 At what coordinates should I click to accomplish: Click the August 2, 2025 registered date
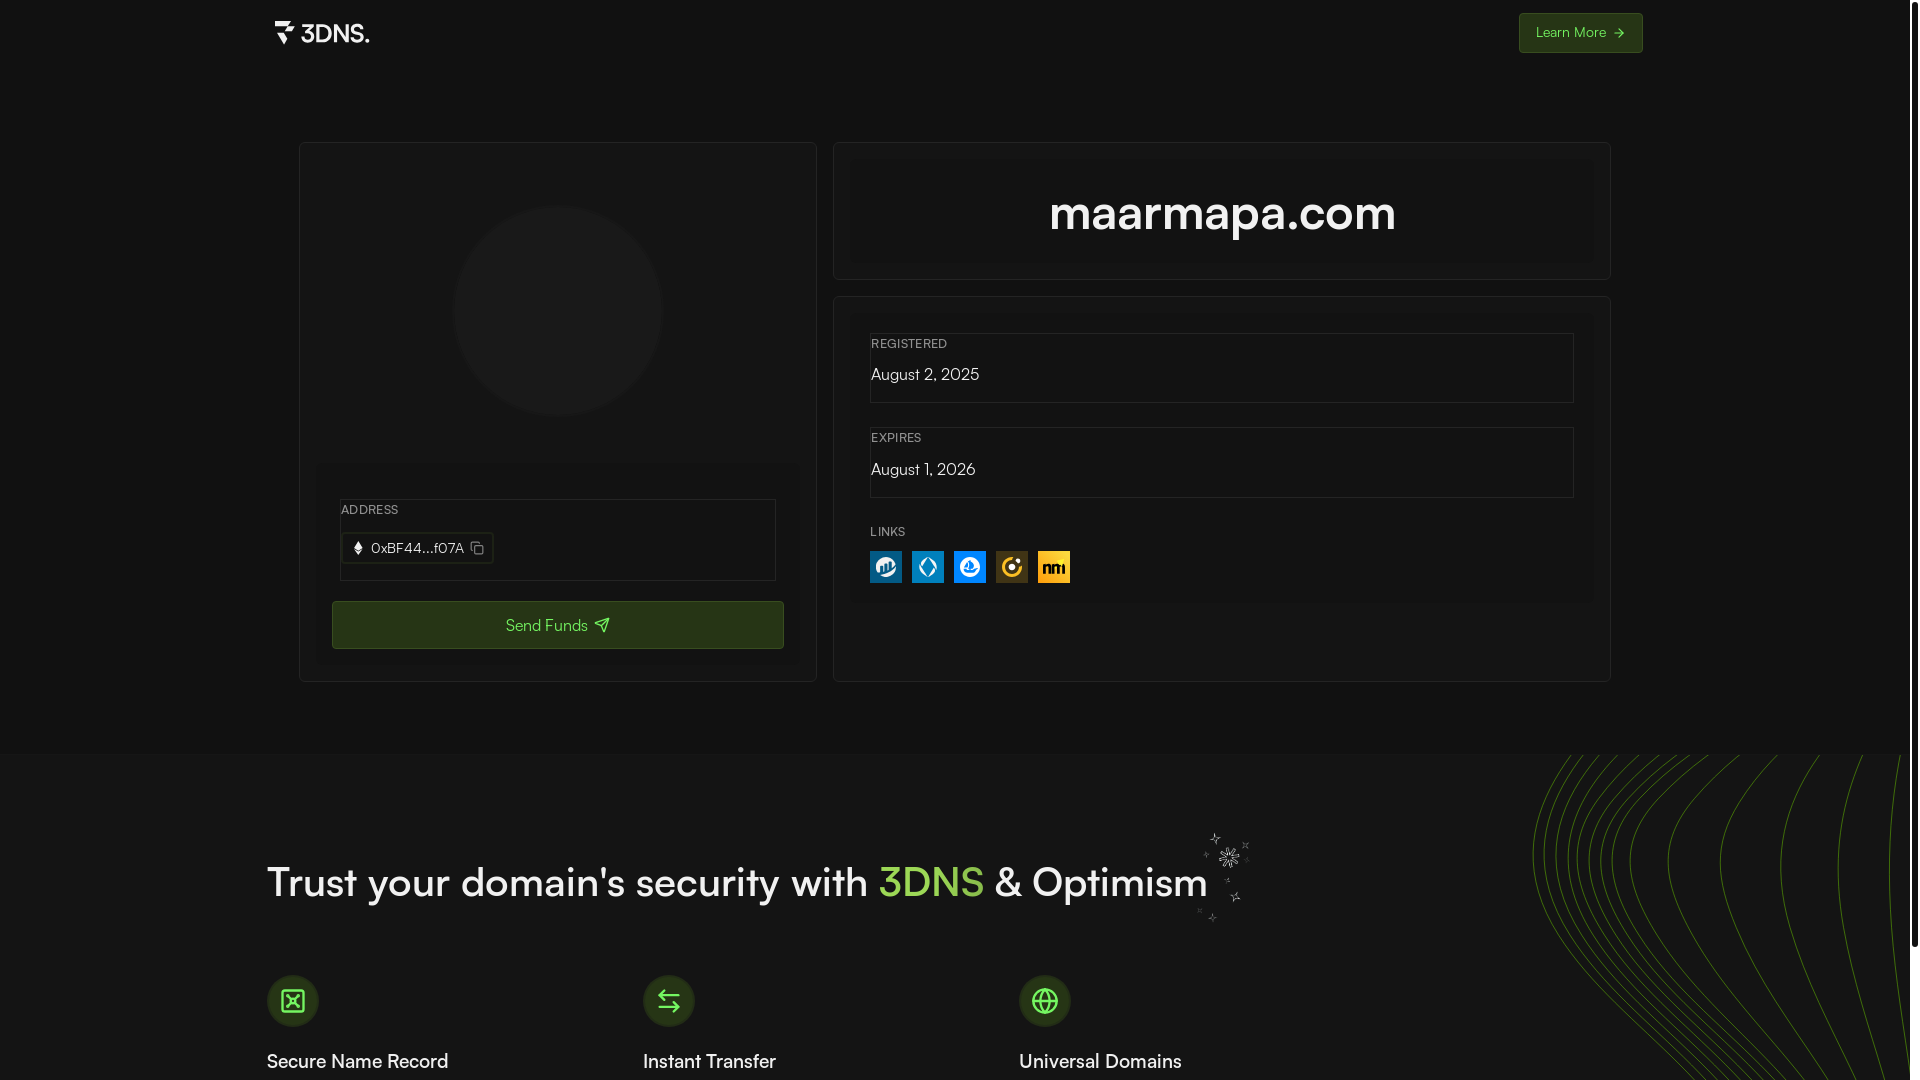[x=925, y=374]
